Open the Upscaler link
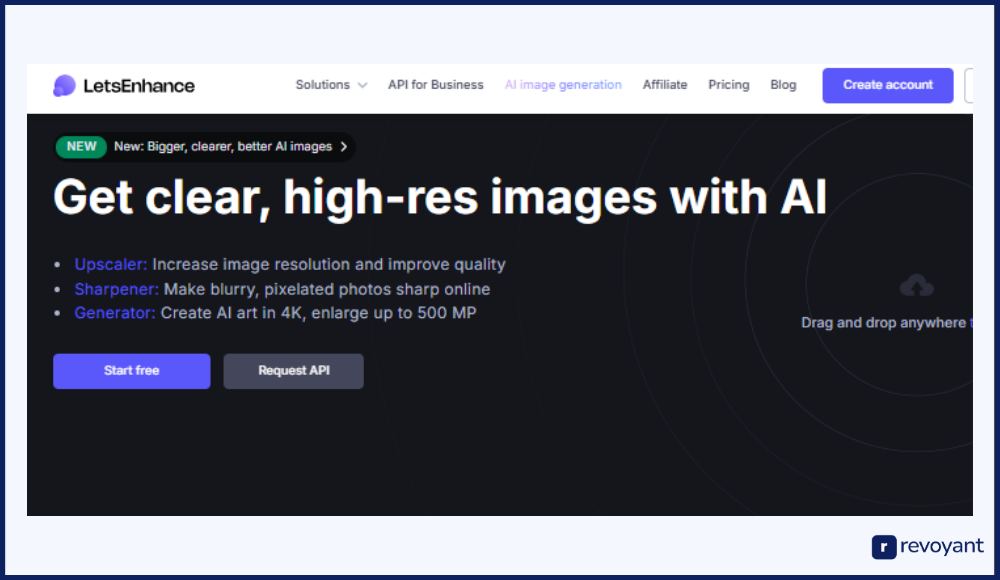The width and height of the screenshot is (1000, 580). pos(110,264)
